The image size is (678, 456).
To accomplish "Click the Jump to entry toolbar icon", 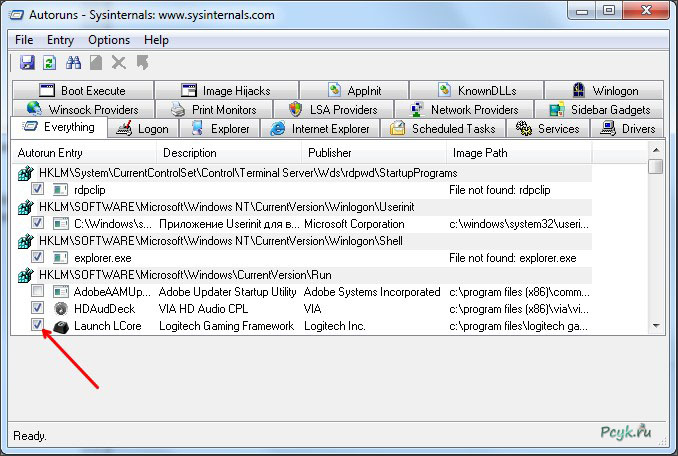I will (142, 63).
